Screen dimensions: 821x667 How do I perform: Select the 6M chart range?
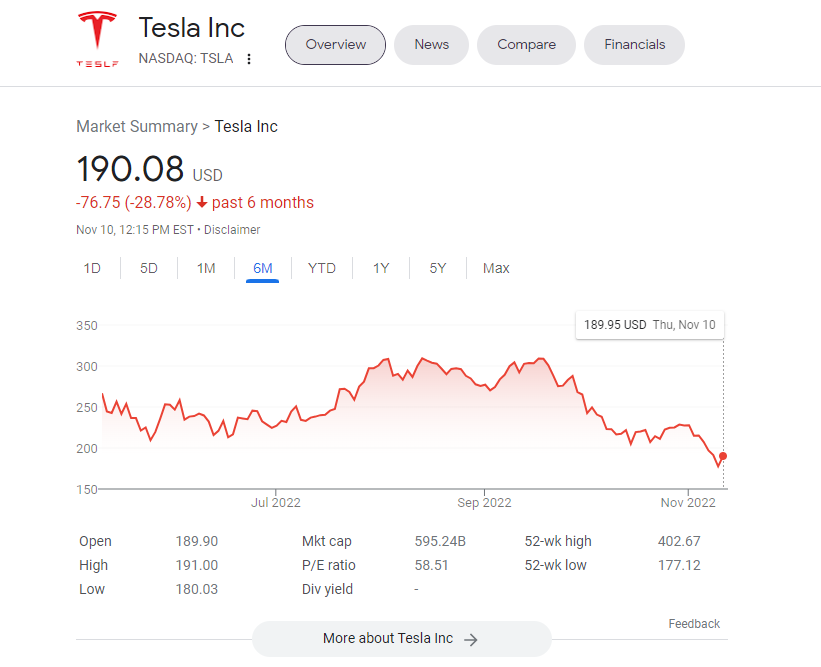263,268
